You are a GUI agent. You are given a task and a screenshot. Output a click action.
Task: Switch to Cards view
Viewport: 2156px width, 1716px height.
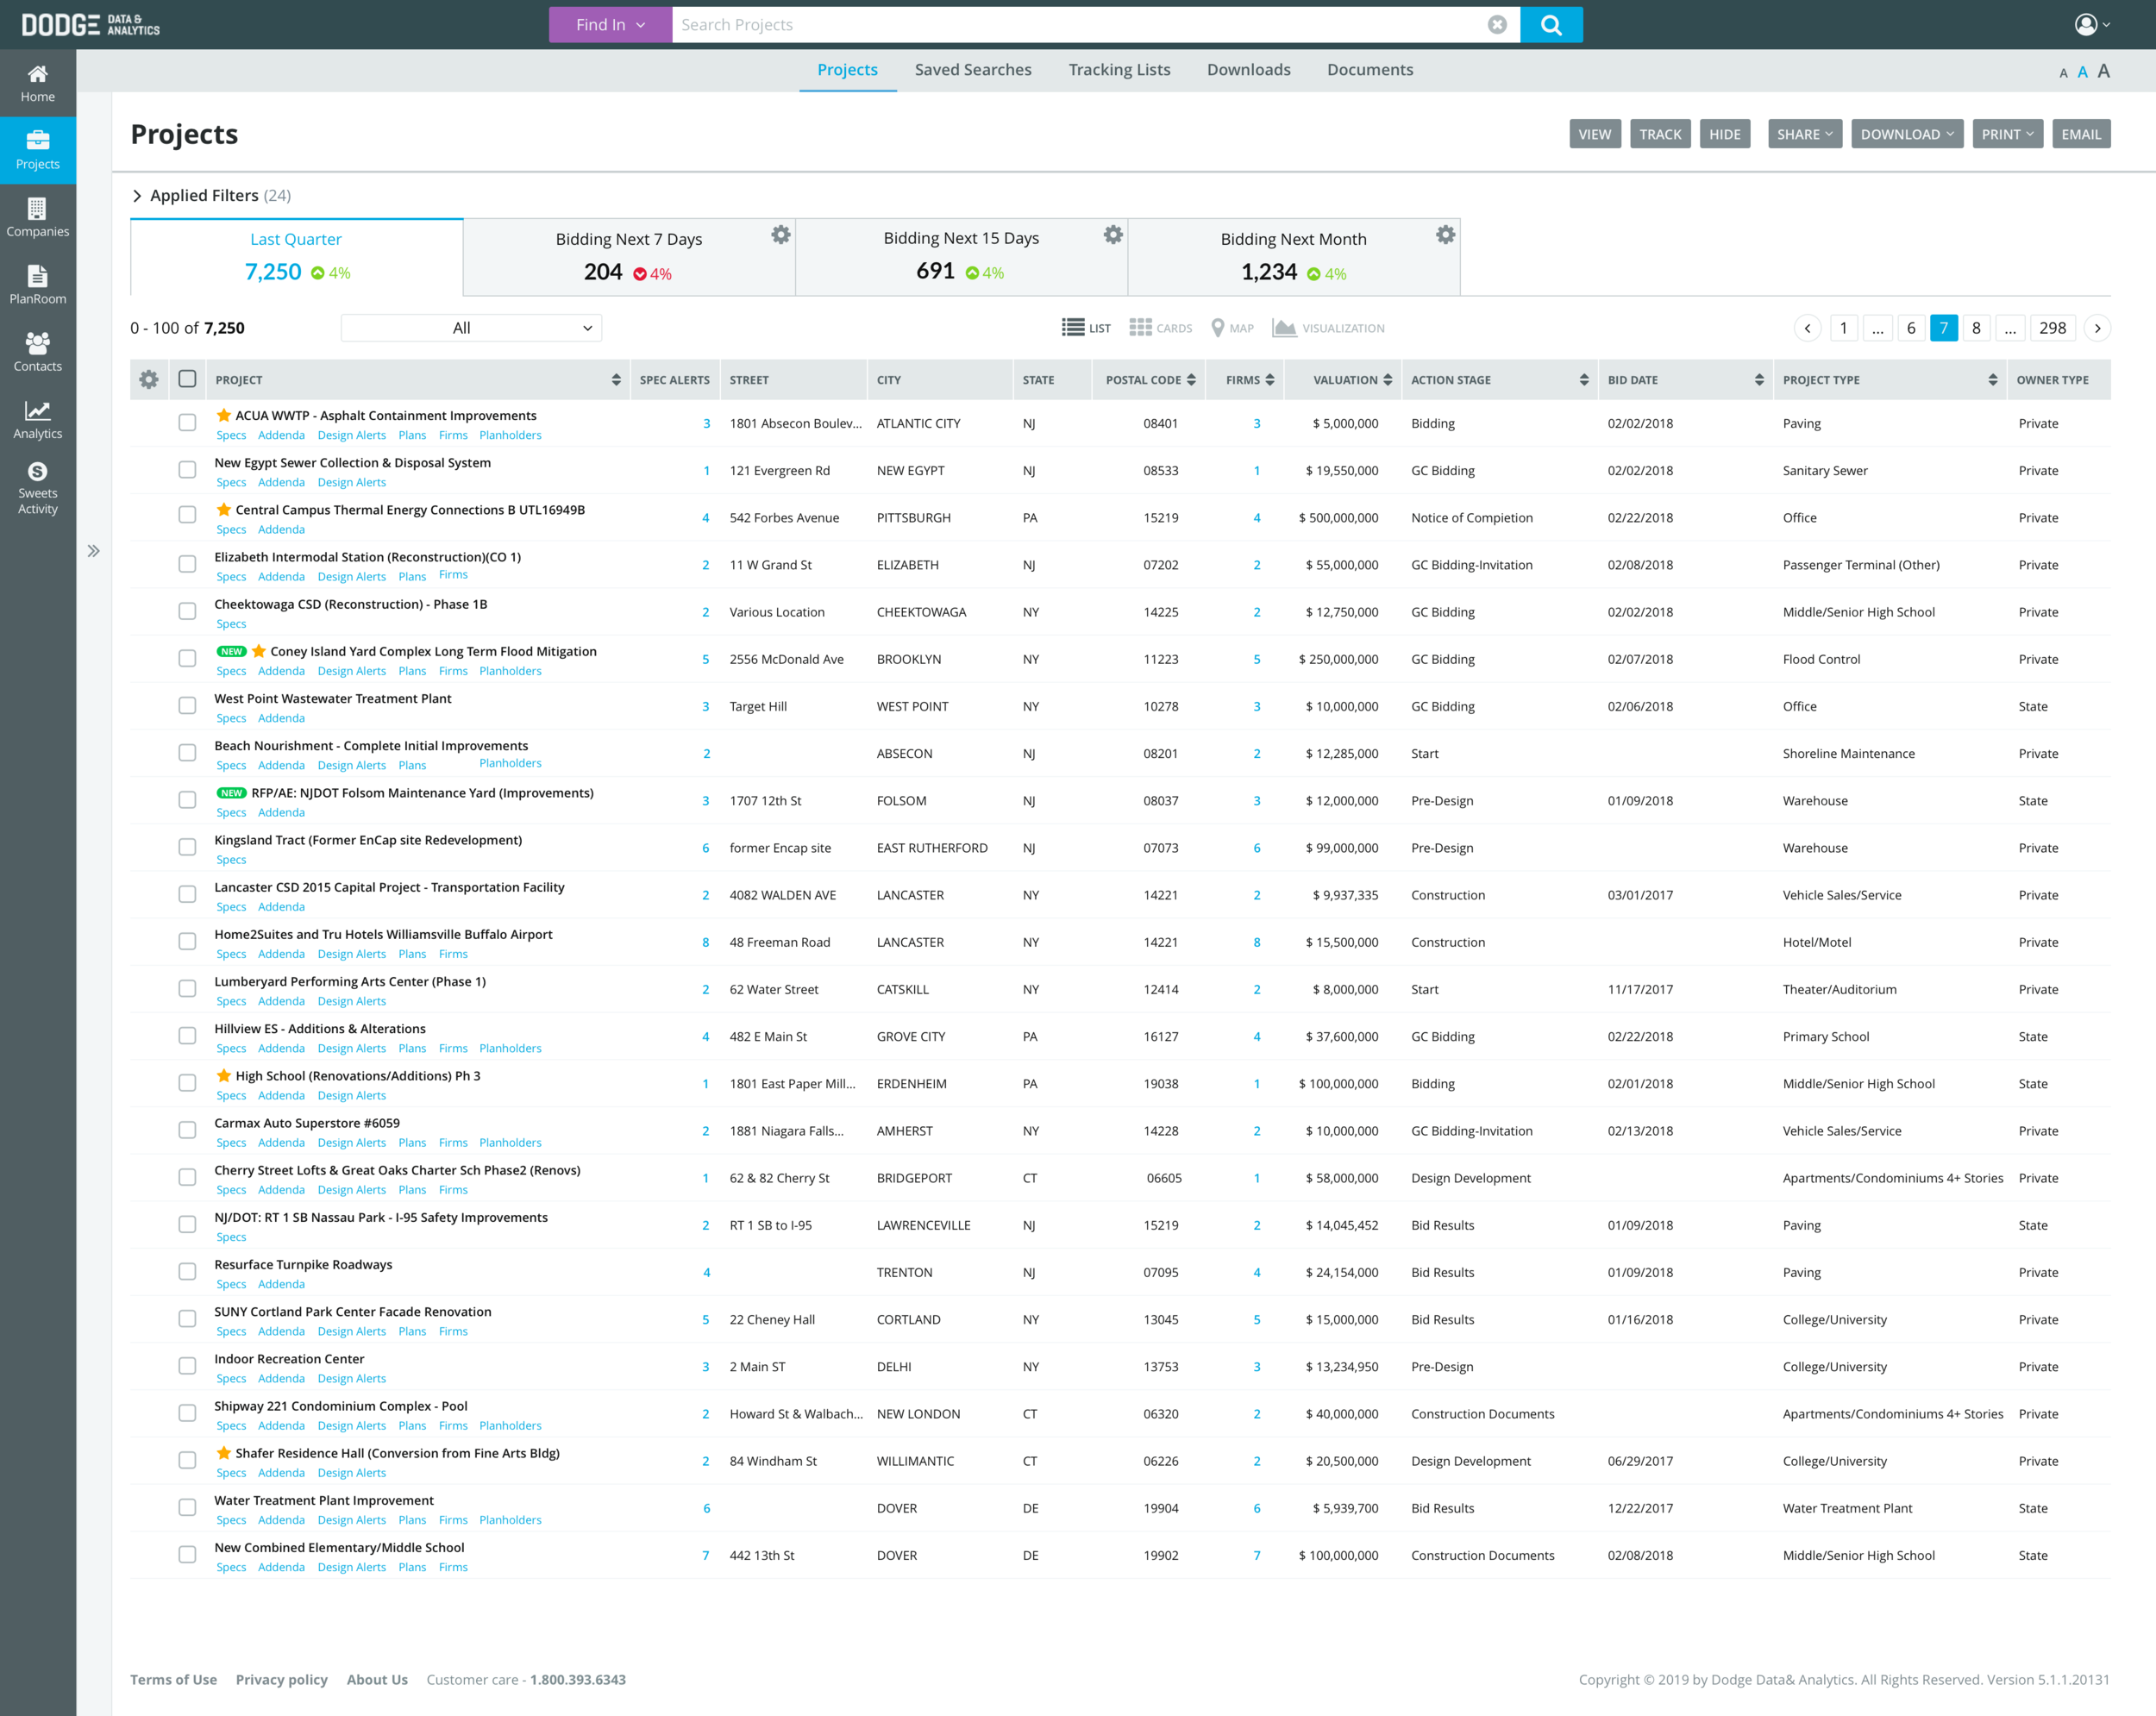coord(1160,328)
